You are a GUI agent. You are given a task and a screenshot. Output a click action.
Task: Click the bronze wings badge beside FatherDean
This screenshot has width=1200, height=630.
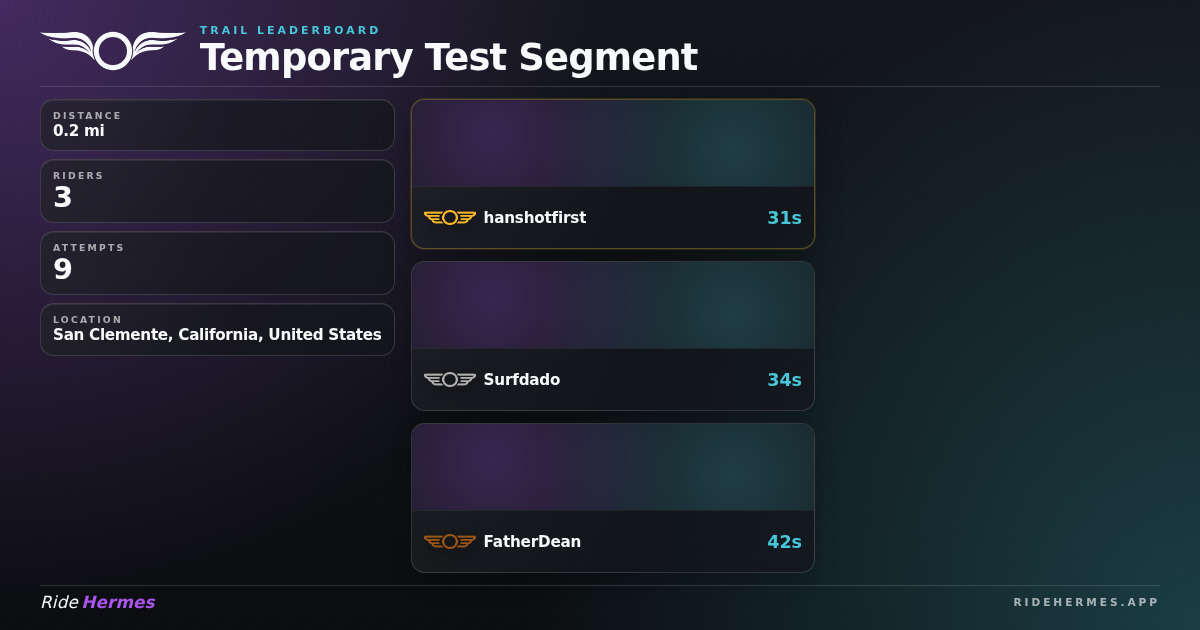tap(450, 542)
